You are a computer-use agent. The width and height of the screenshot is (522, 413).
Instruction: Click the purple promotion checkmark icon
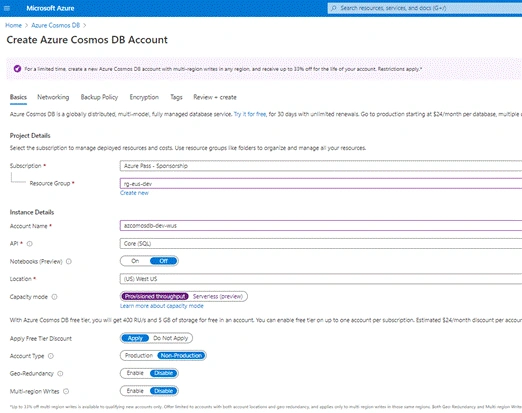tap(17, 69)
